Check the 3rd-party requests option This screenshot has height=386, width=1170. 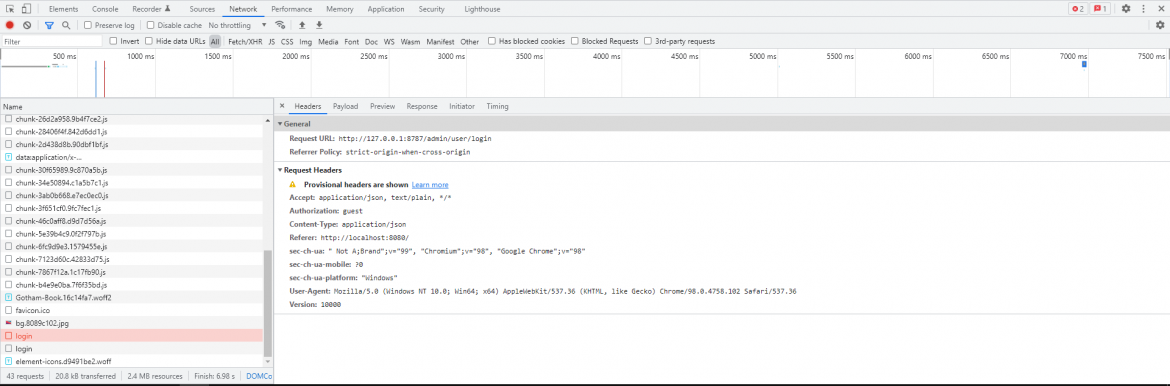pyautogui.click(x=648, y=41)
